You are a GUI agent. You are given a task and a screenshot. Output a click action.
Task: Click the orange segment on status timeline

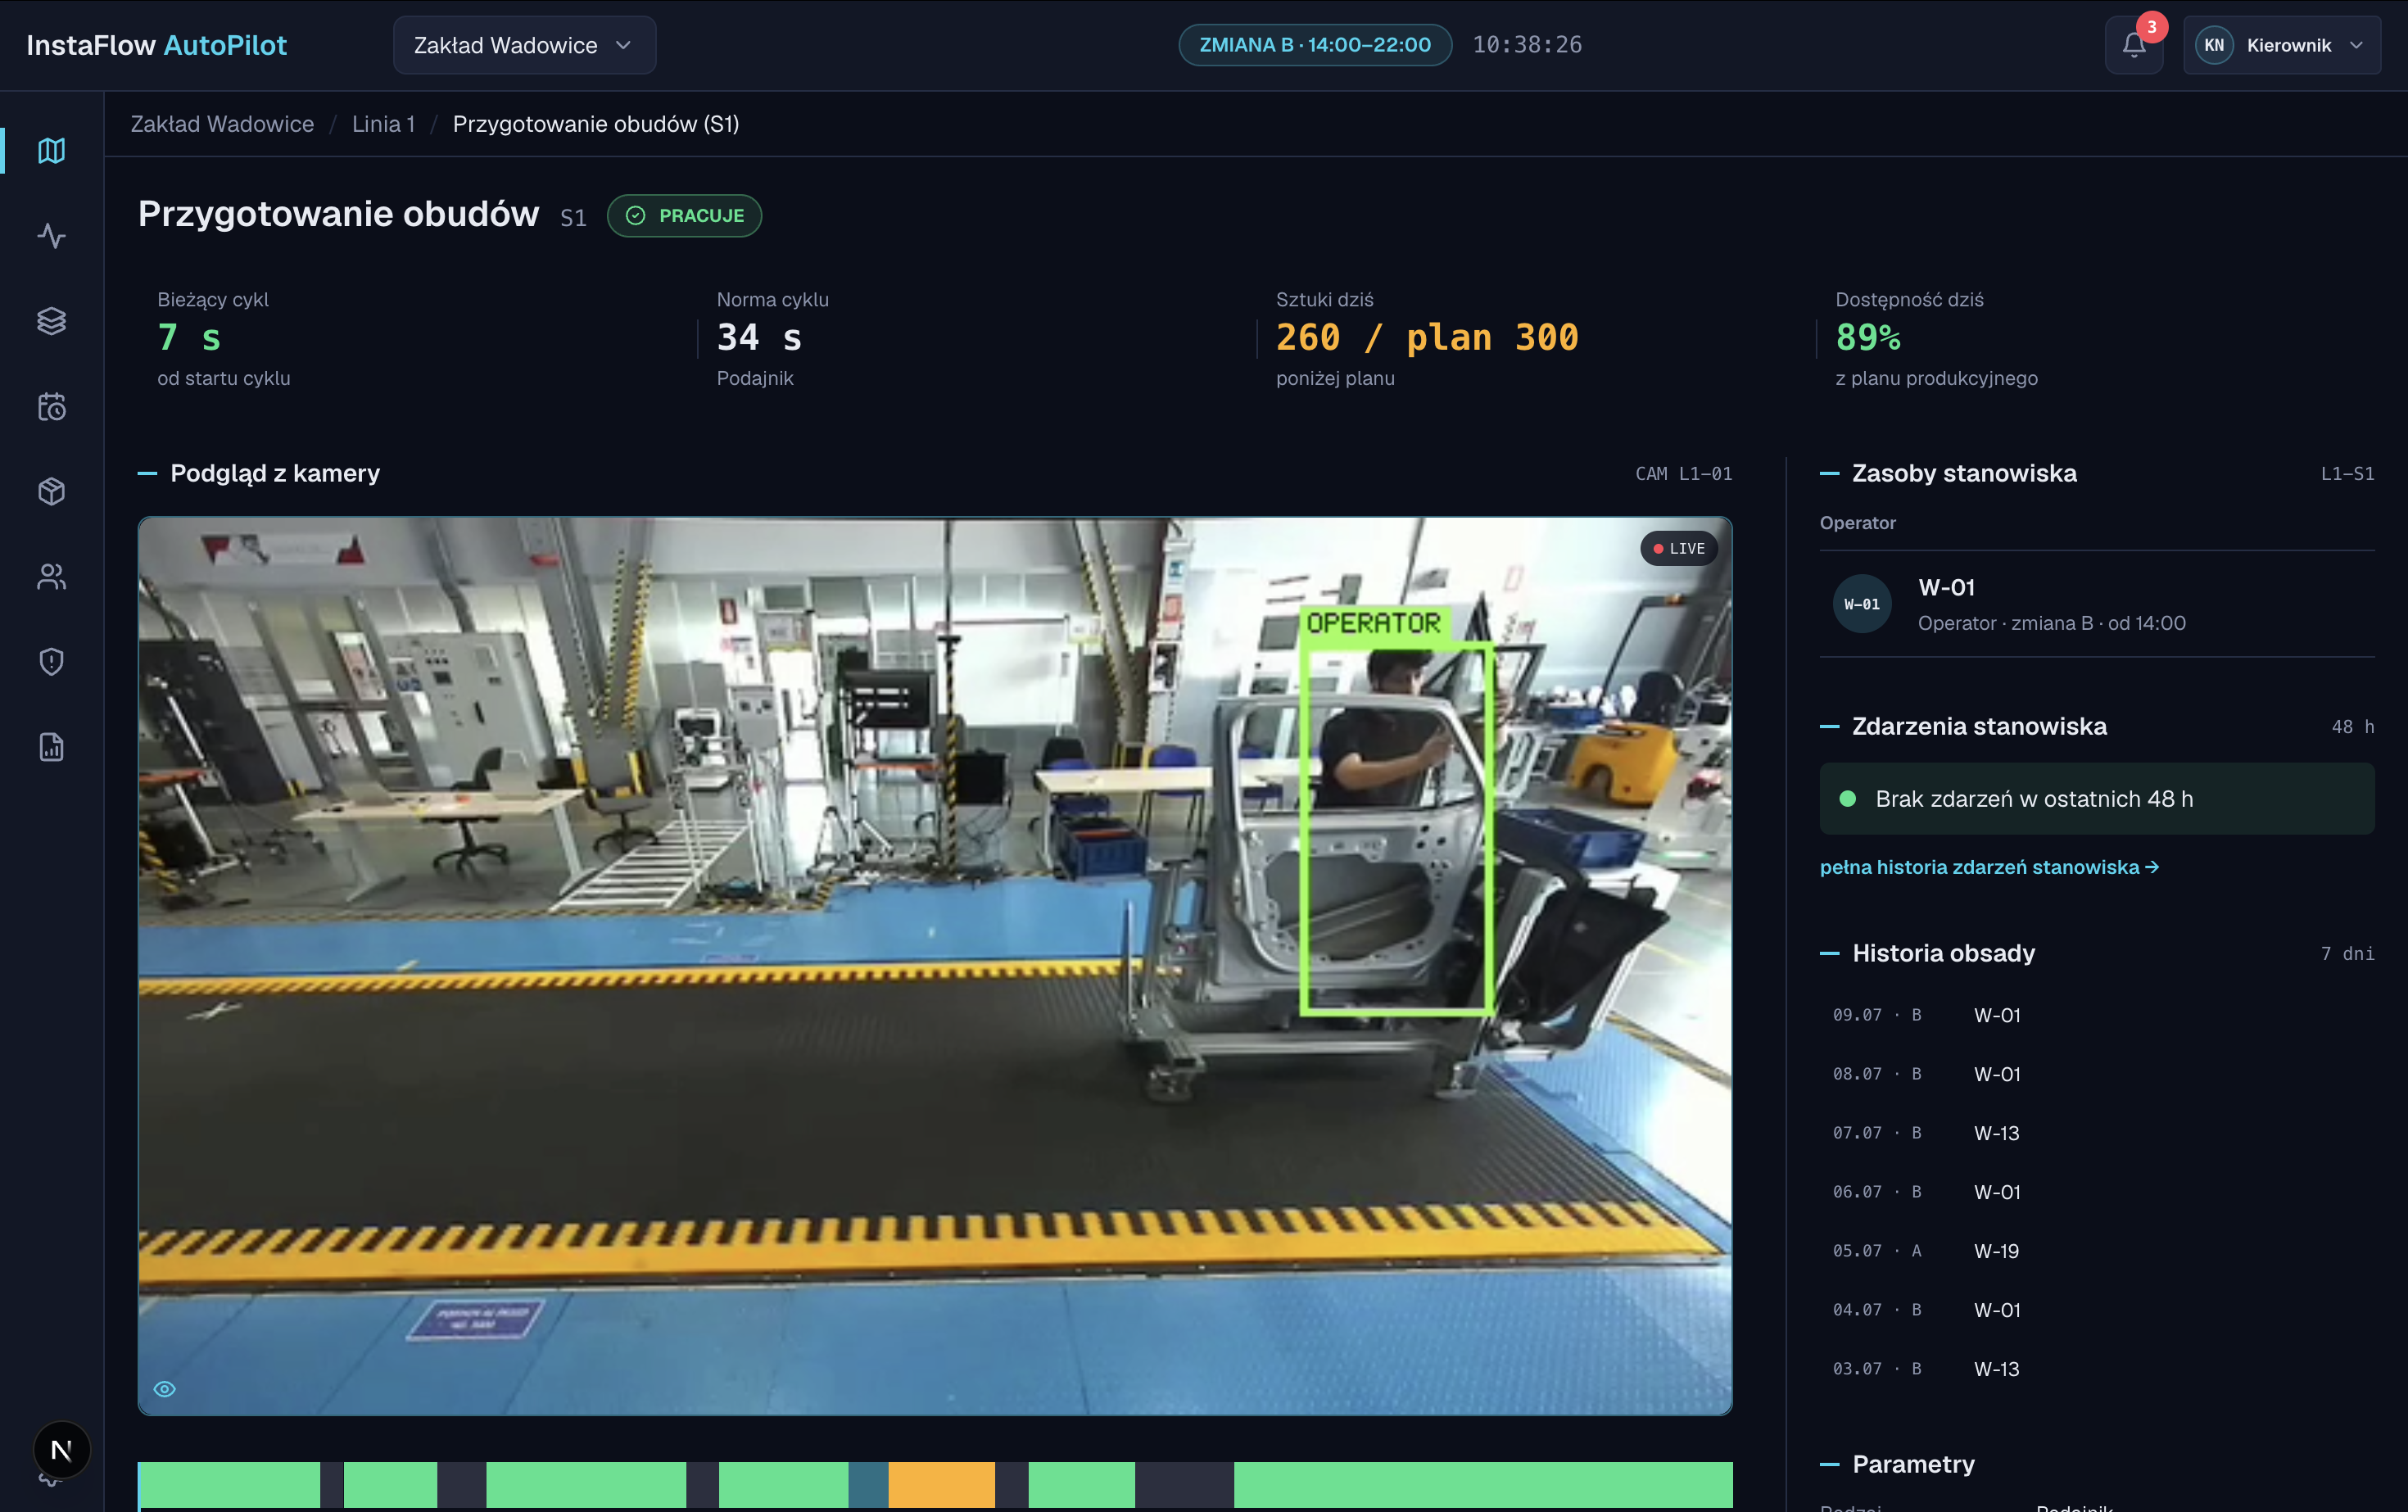(x=941, y=1485)
